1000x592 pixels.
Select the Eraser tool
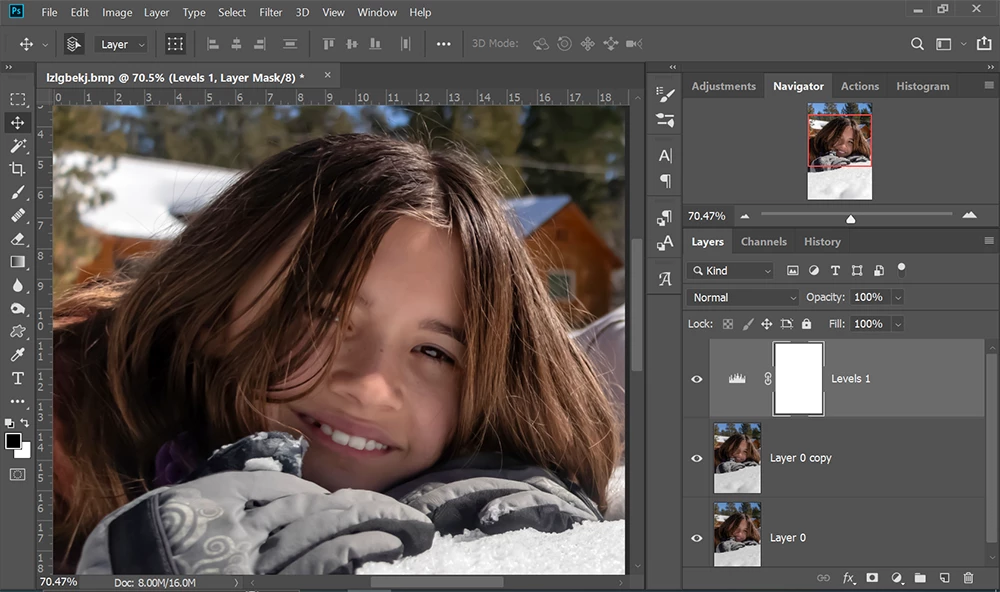click(17, 239)
